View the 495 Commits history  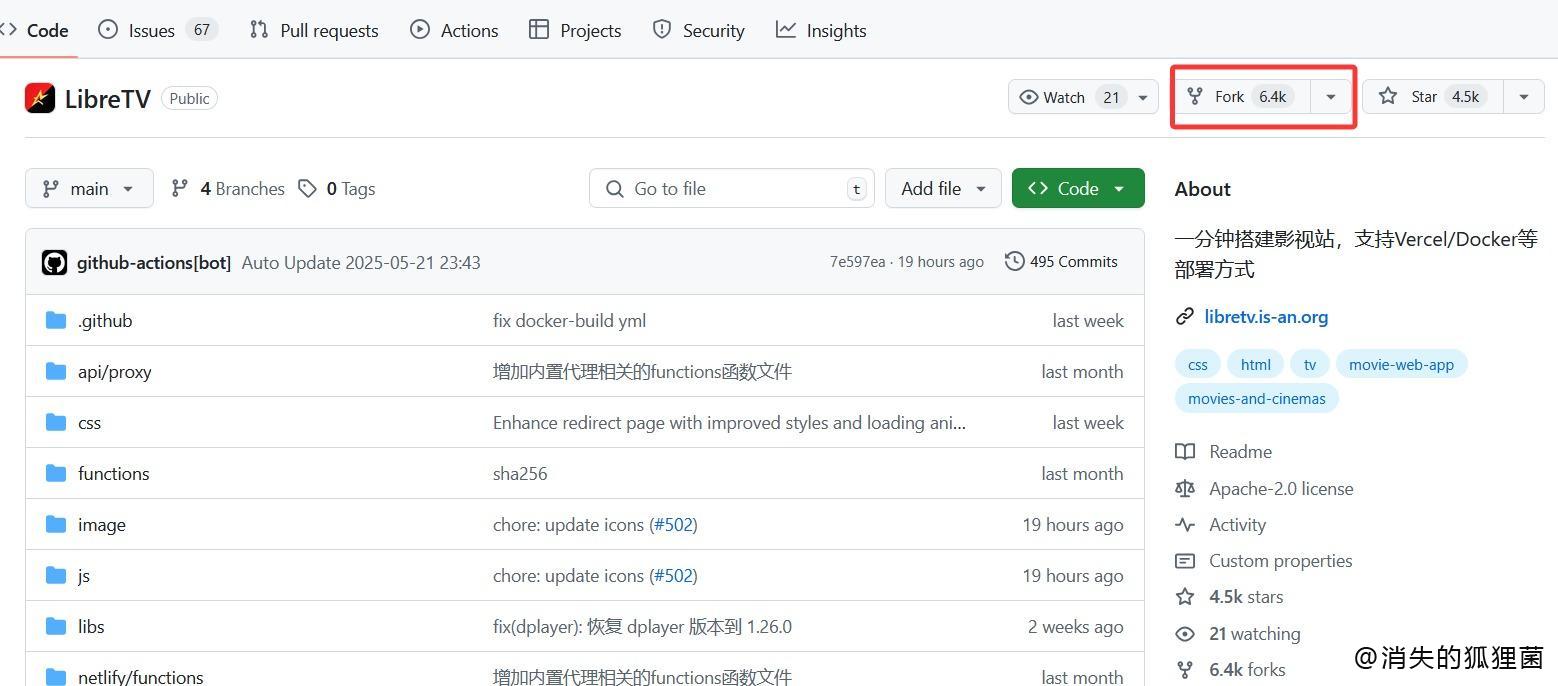[1061, 262]
